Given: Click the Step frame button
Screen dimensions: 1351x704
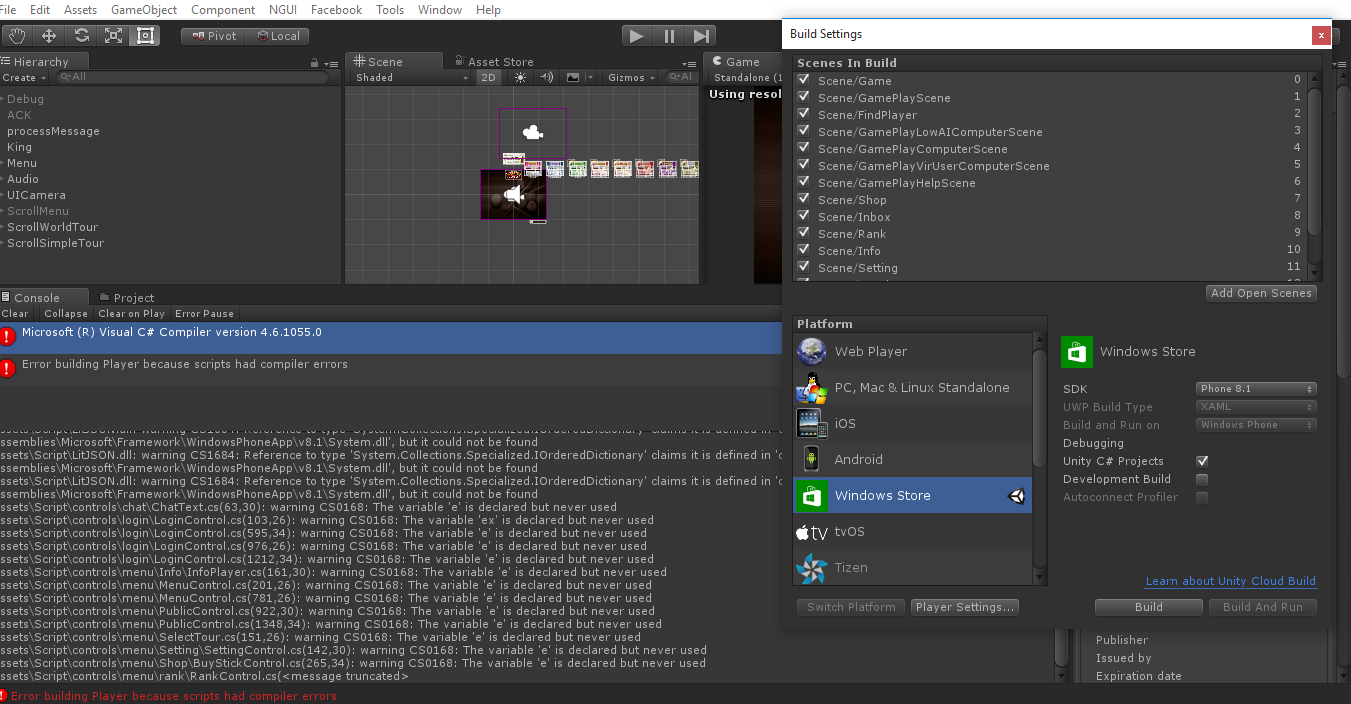Looking at the screenshot, I should [703, 36].
